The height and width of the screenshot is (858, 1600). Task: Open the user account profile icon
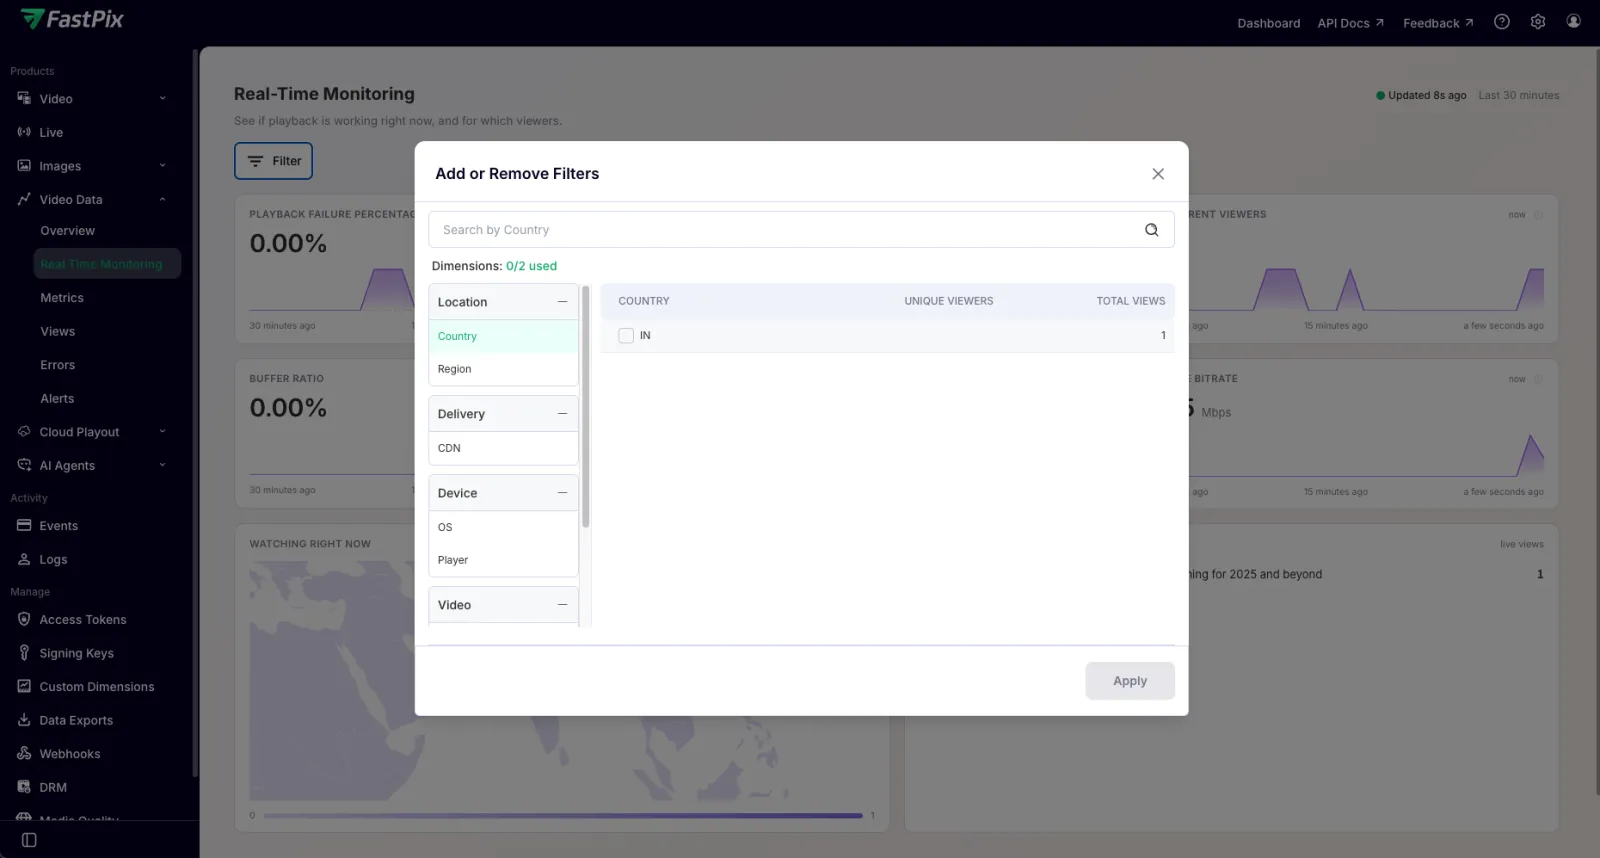click(1573, 21)
